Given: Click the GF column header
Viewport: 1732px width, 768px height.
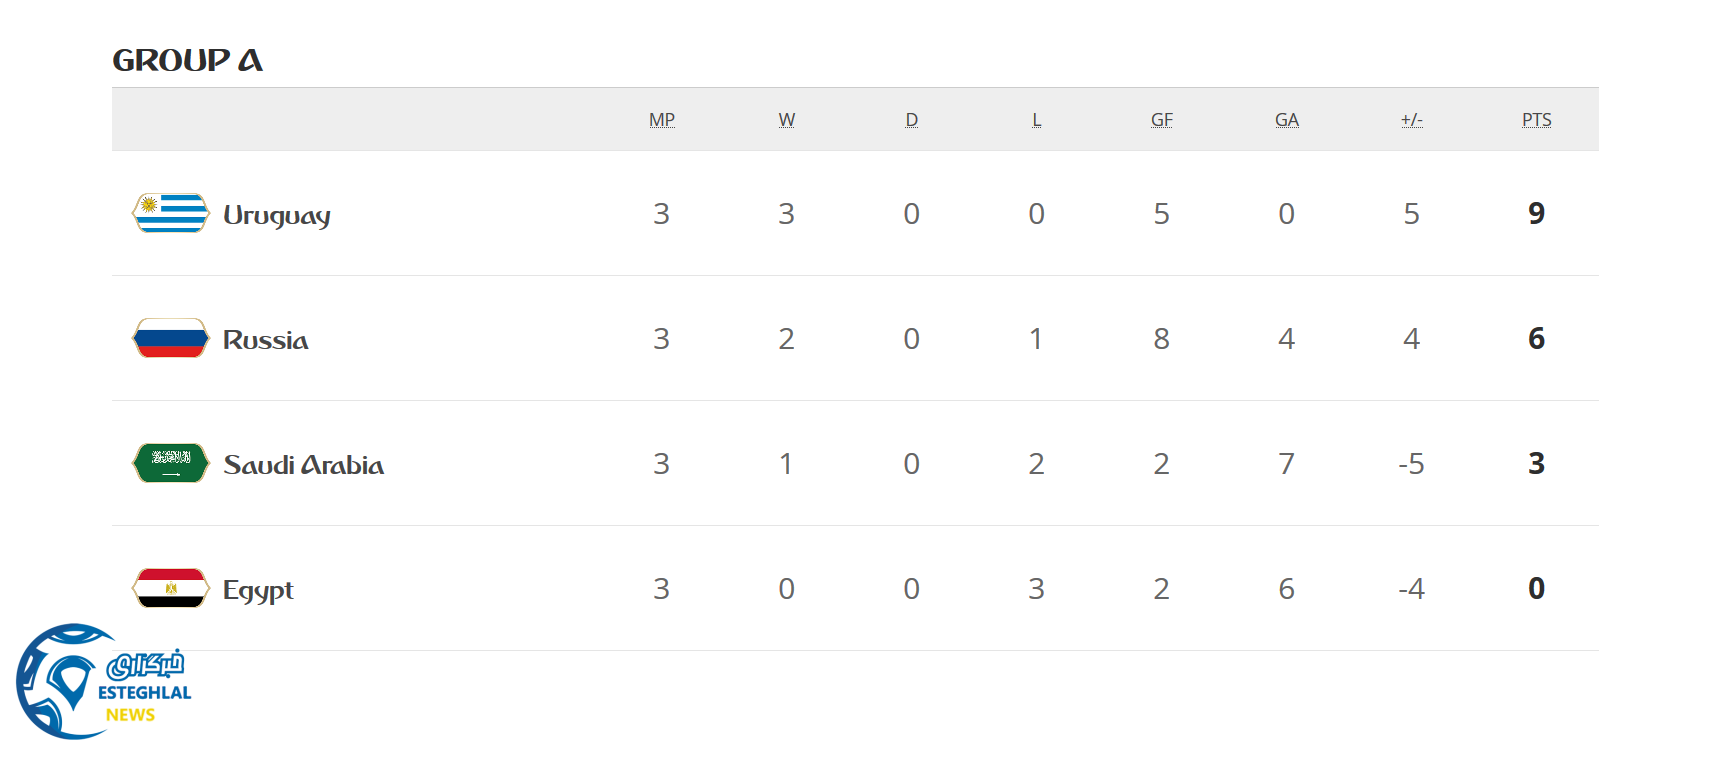Looking at the screenshot, I should click(1162, 120).
